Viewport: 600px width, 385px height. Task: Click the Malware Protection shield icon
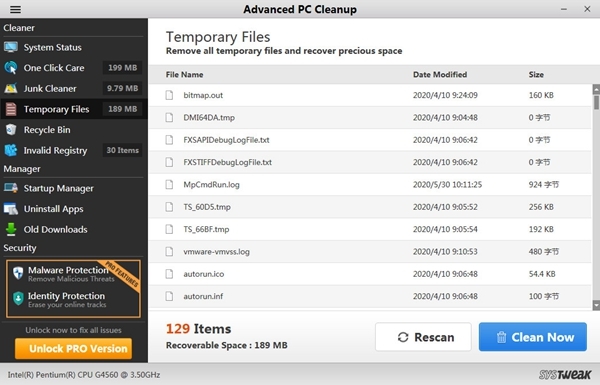(x=18, y=273)
